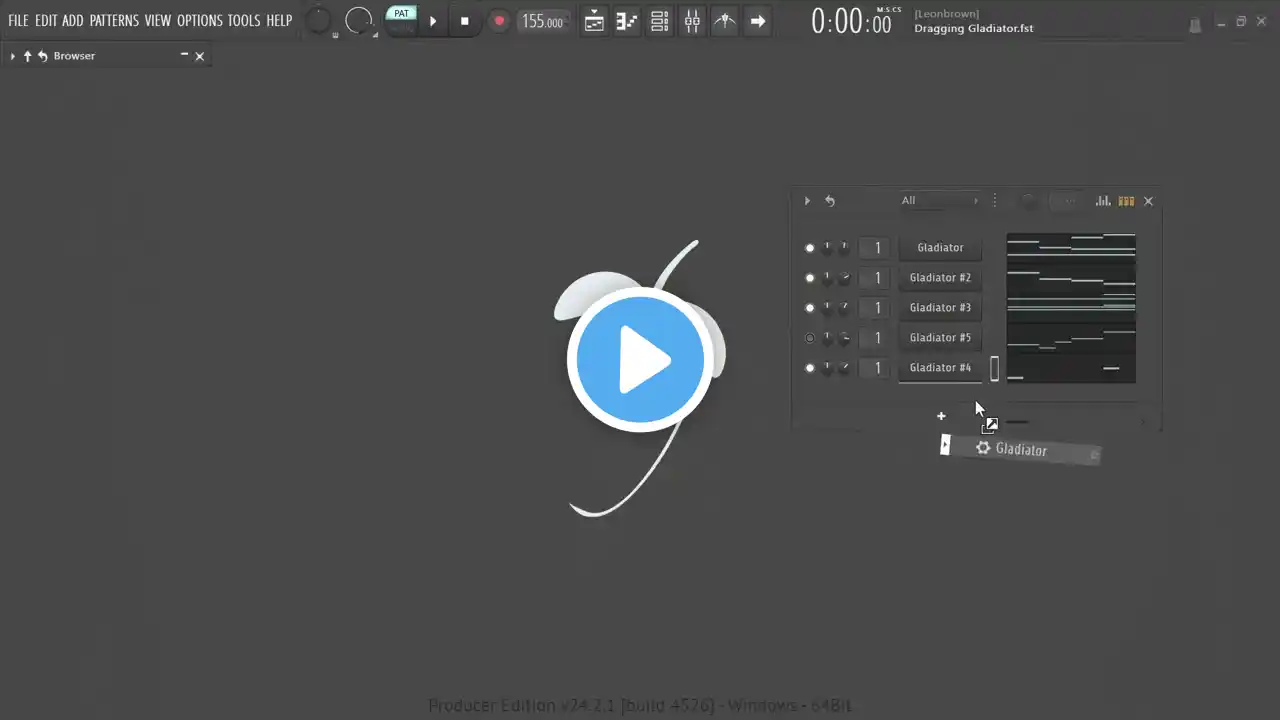Screen dimensions: 1280x720
Task: Open Gladiator #5 pattern preview
Action: click(1071, 338)
